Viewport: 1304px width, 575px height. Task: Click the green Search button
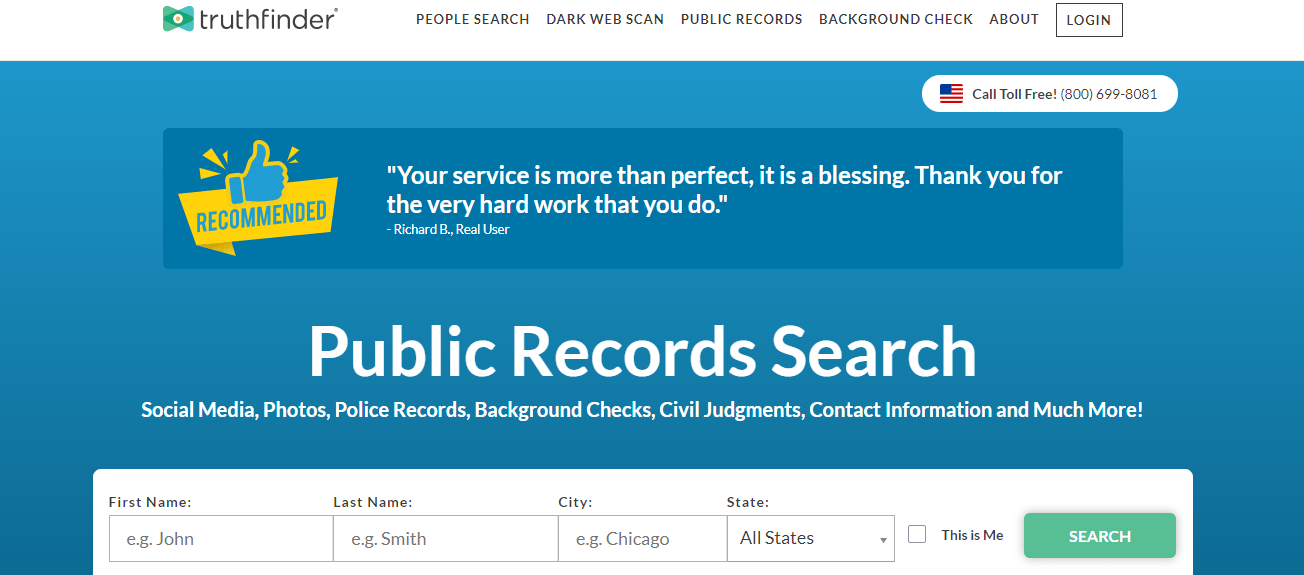(x=1100, y=536)
